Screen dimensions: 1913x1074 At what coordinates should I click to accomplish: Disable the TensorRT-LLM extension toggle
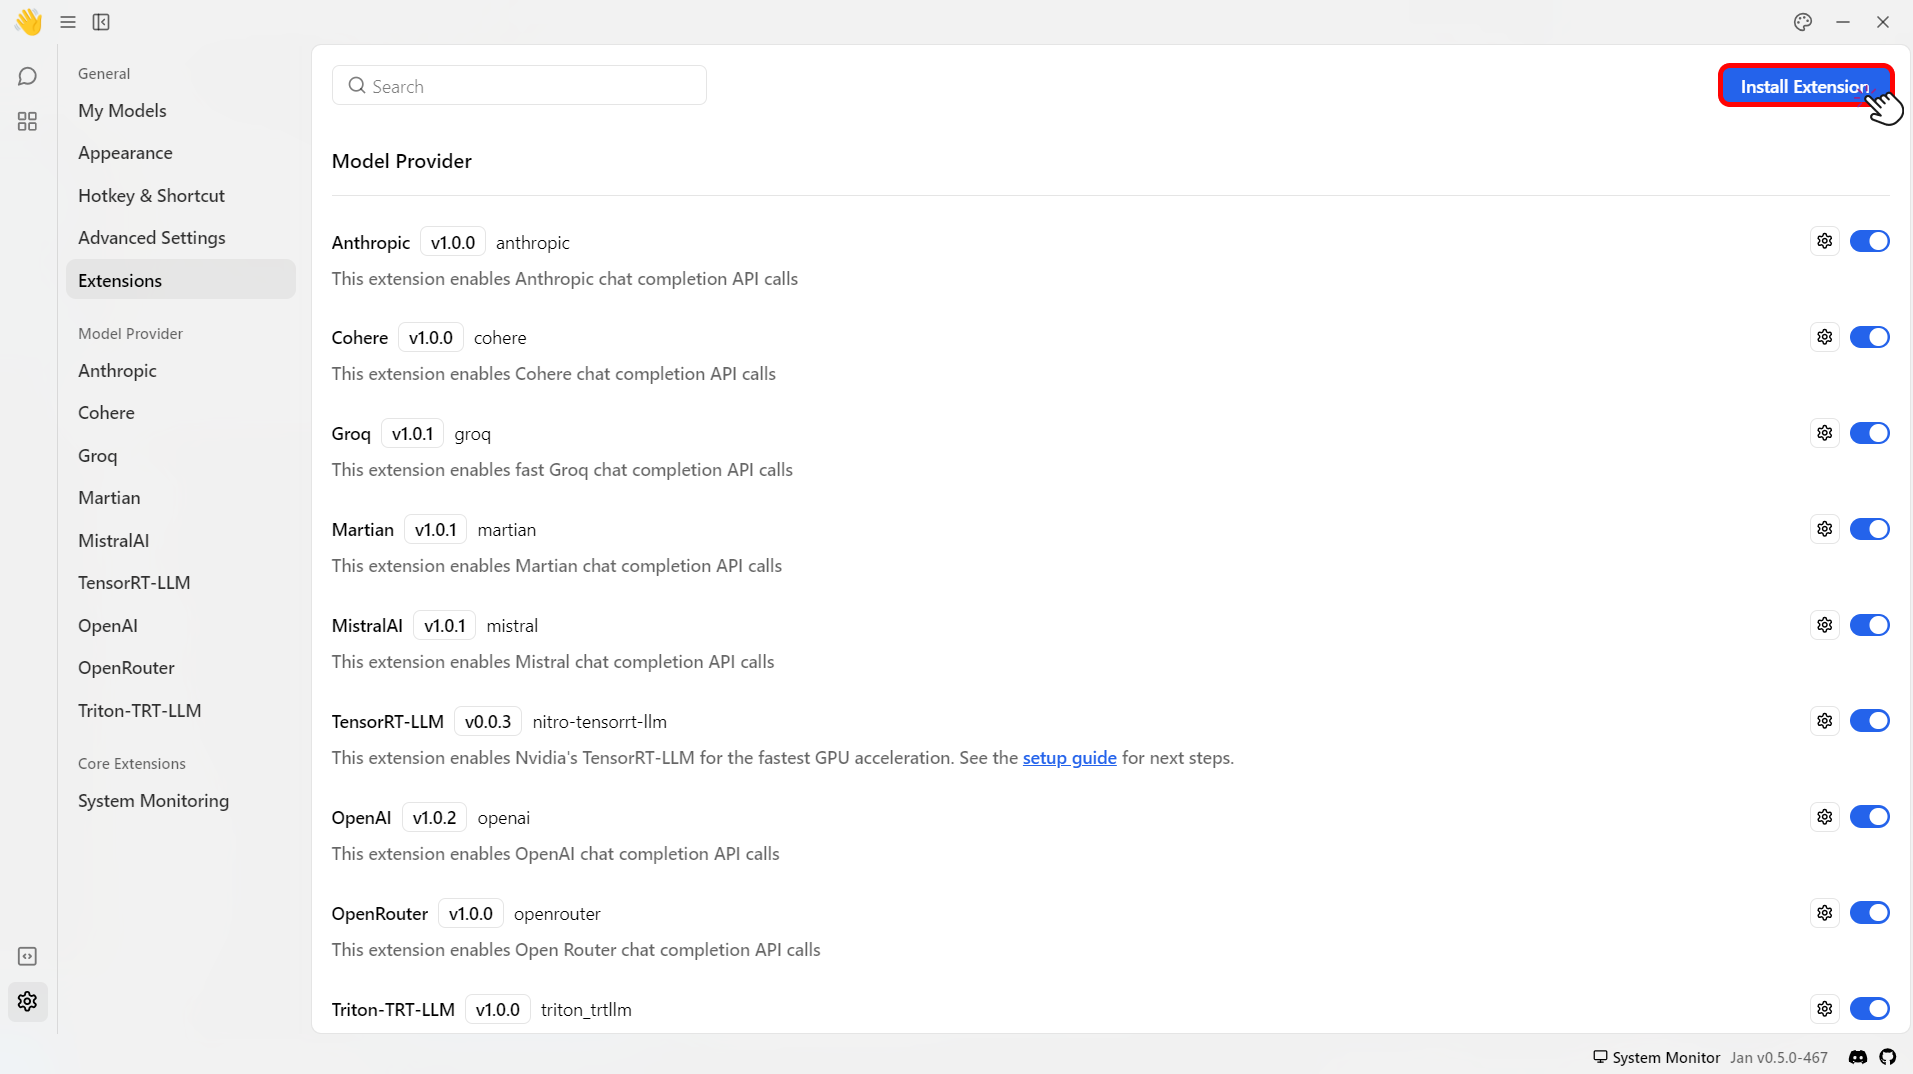pos(1869,721)
